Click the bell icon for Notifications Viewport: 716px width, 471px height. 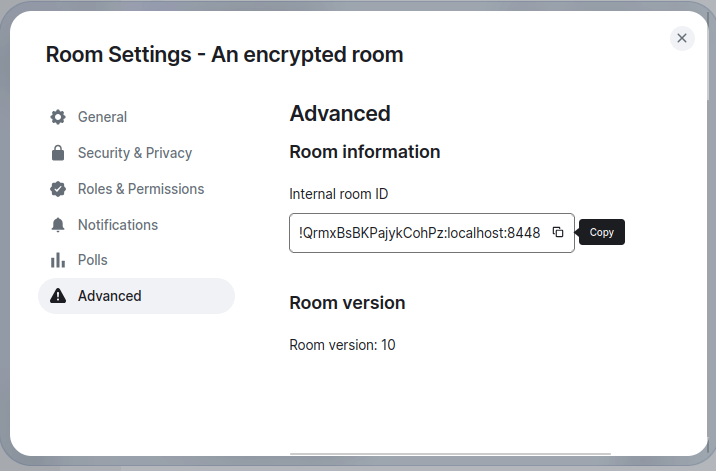point(58,225)
